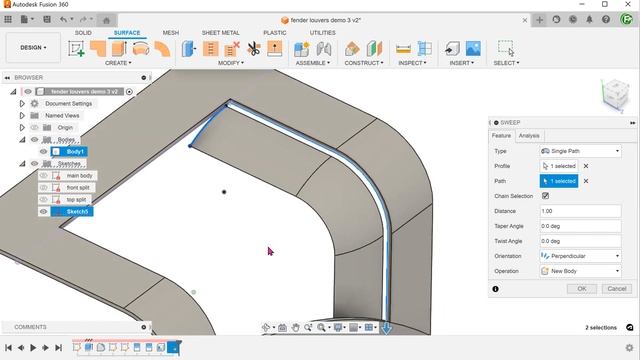
Task: Select the surface Sweep tool
Action: point(162,49)
